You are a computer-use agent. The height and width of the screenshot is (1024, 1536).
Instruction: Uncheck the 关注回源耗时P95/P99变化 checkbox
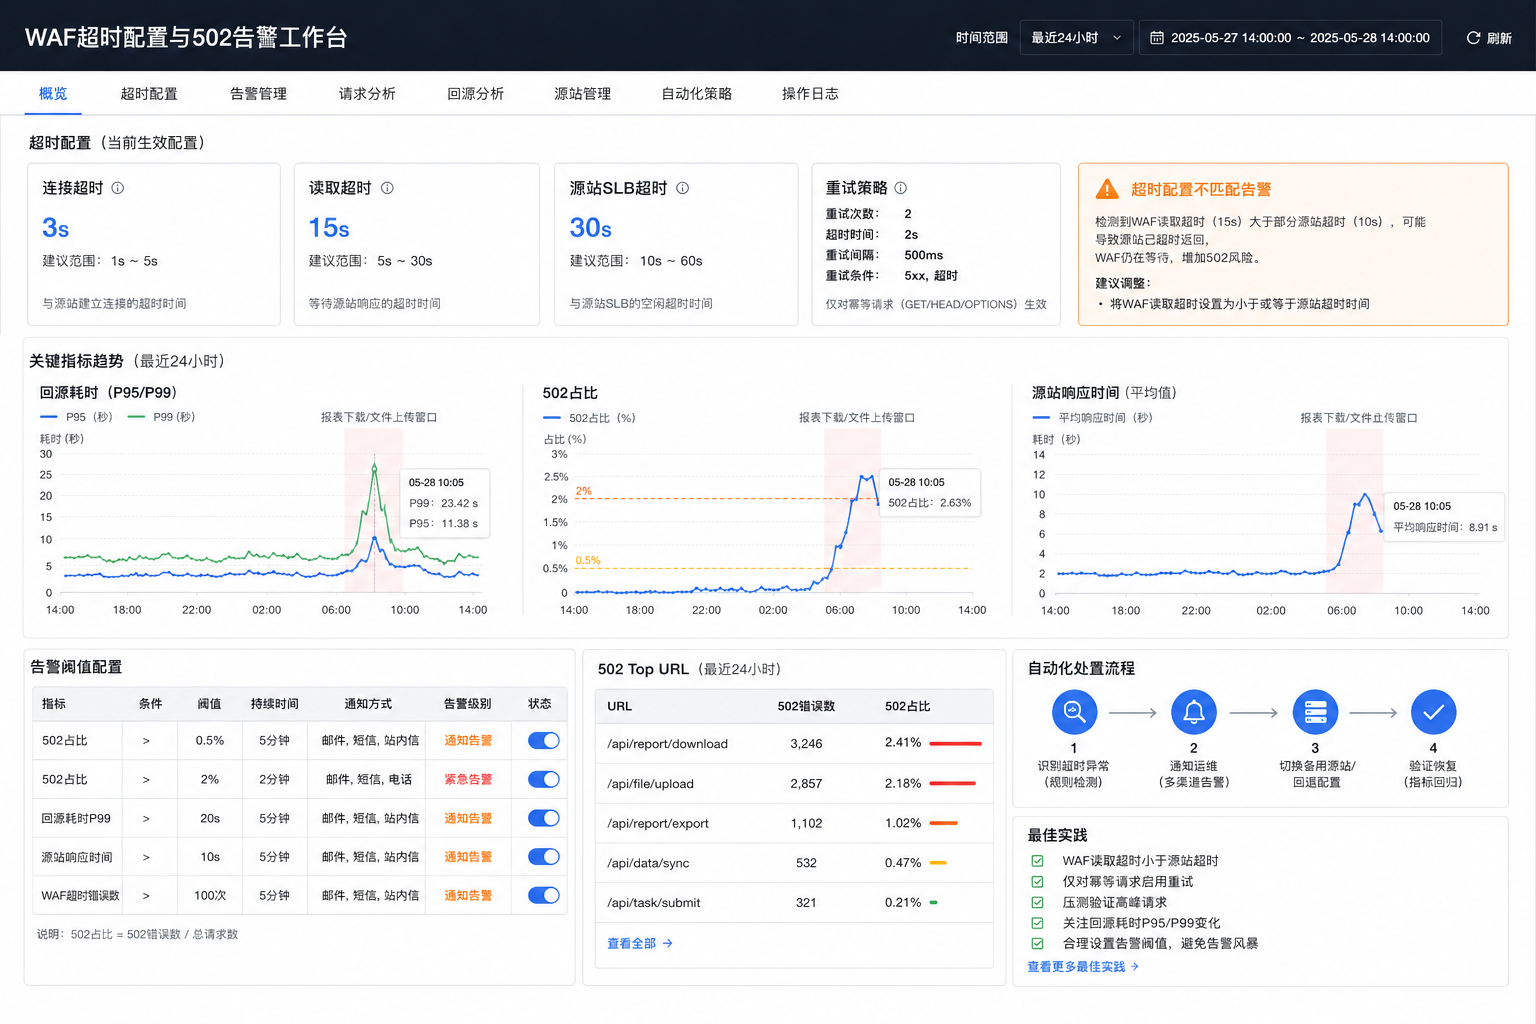tap(1037, 923)
